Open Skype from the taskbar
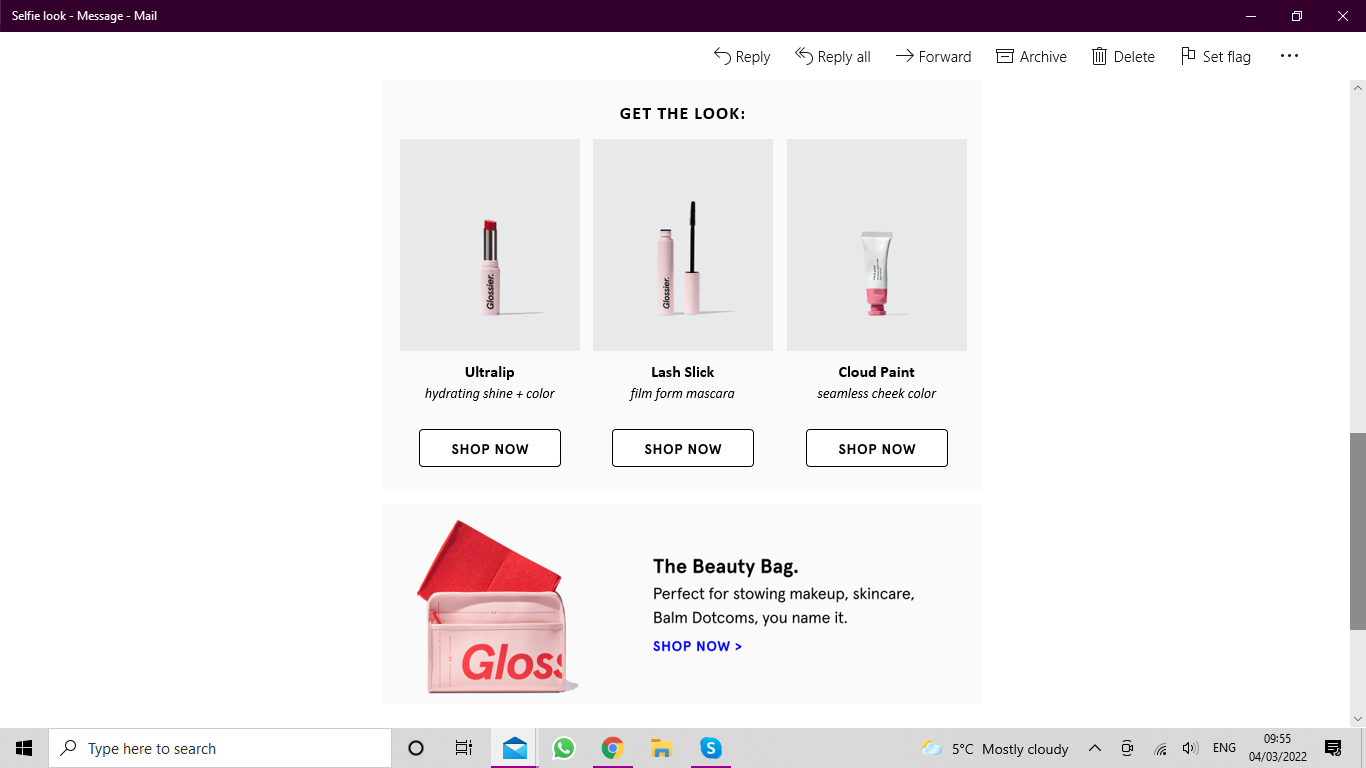1366x768 pixels. pos(711,748)
